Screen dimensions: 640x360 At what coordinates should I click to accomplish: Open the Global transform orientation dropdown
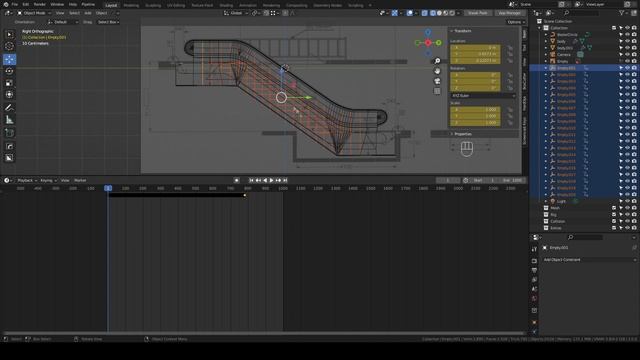click(236, 13)
